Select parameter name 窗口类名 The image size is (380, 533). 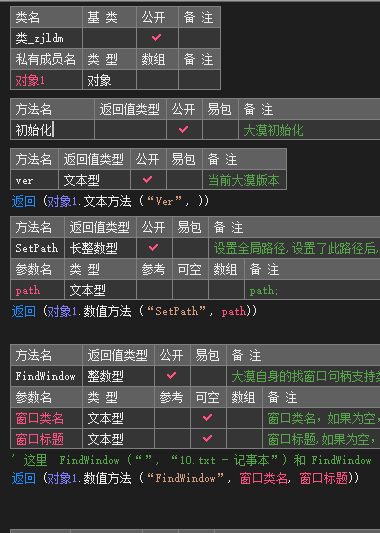tap(47, 418)
